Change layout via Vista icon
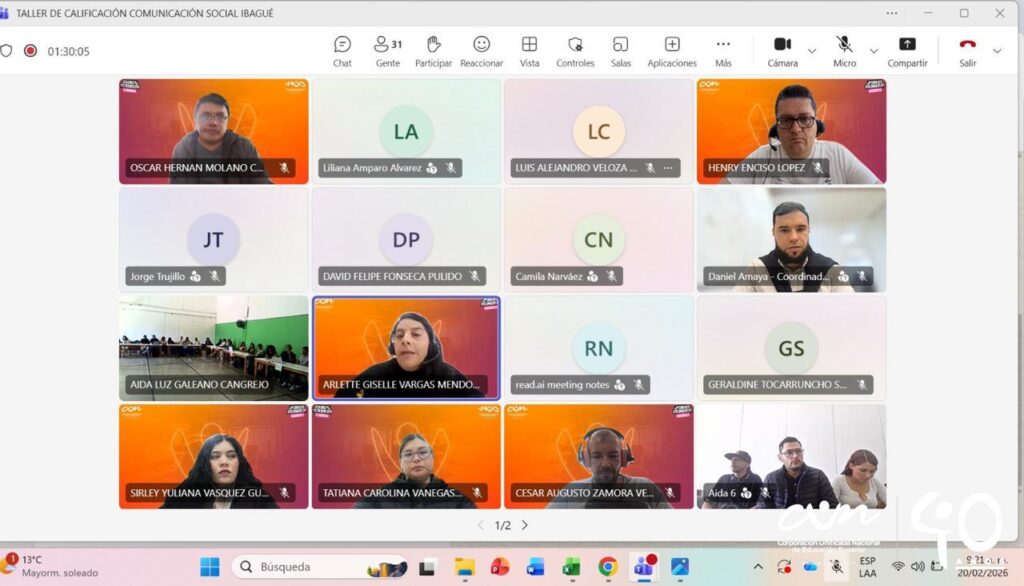The width and height of the screenshot is (1024, 586). point(529,51)
